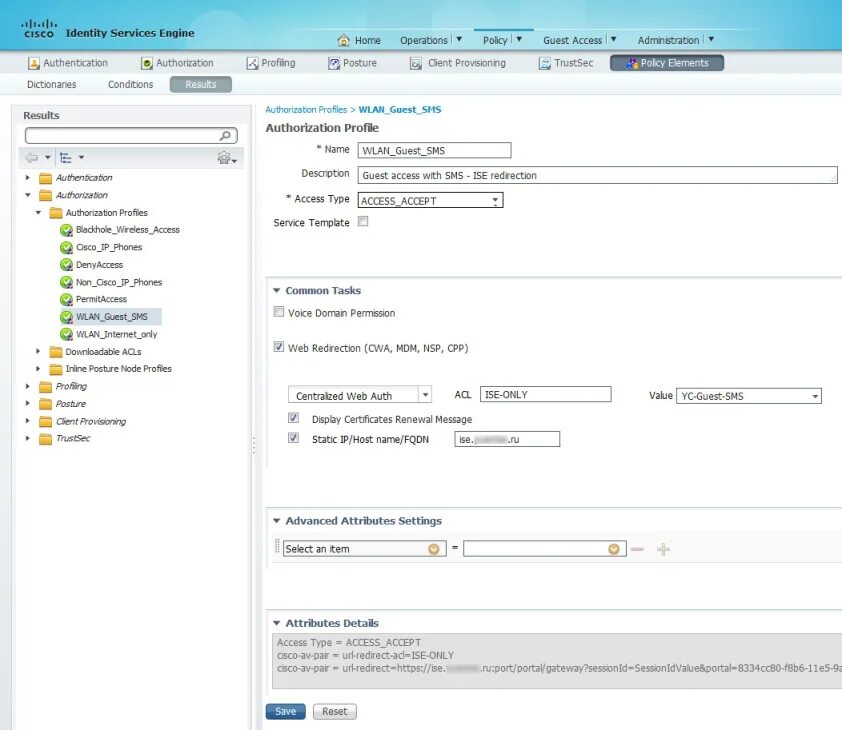
Task: Click the Static FQDN host name field
Action: tap(507, 439)
